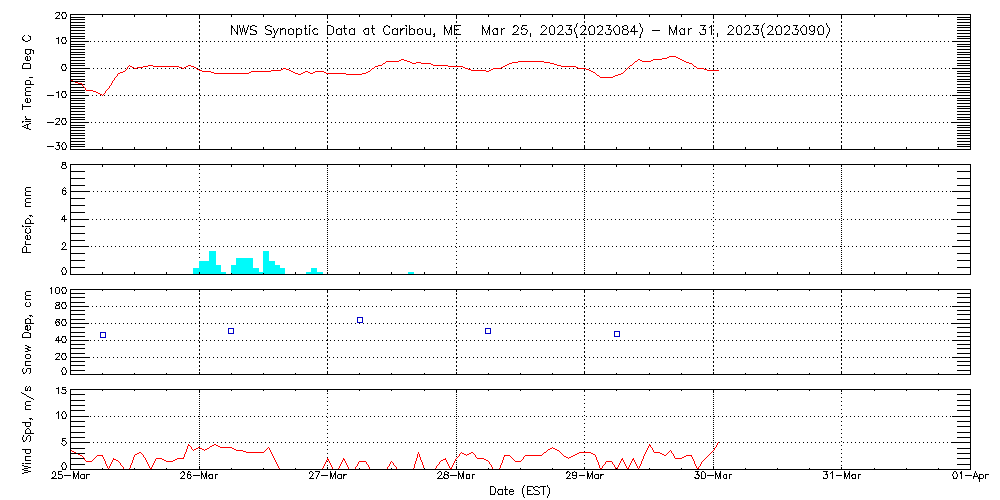Viewport: 1000px width, 500px height.
Task: Click the 25-Mar snow depth square marker
Action: [103, 335]
